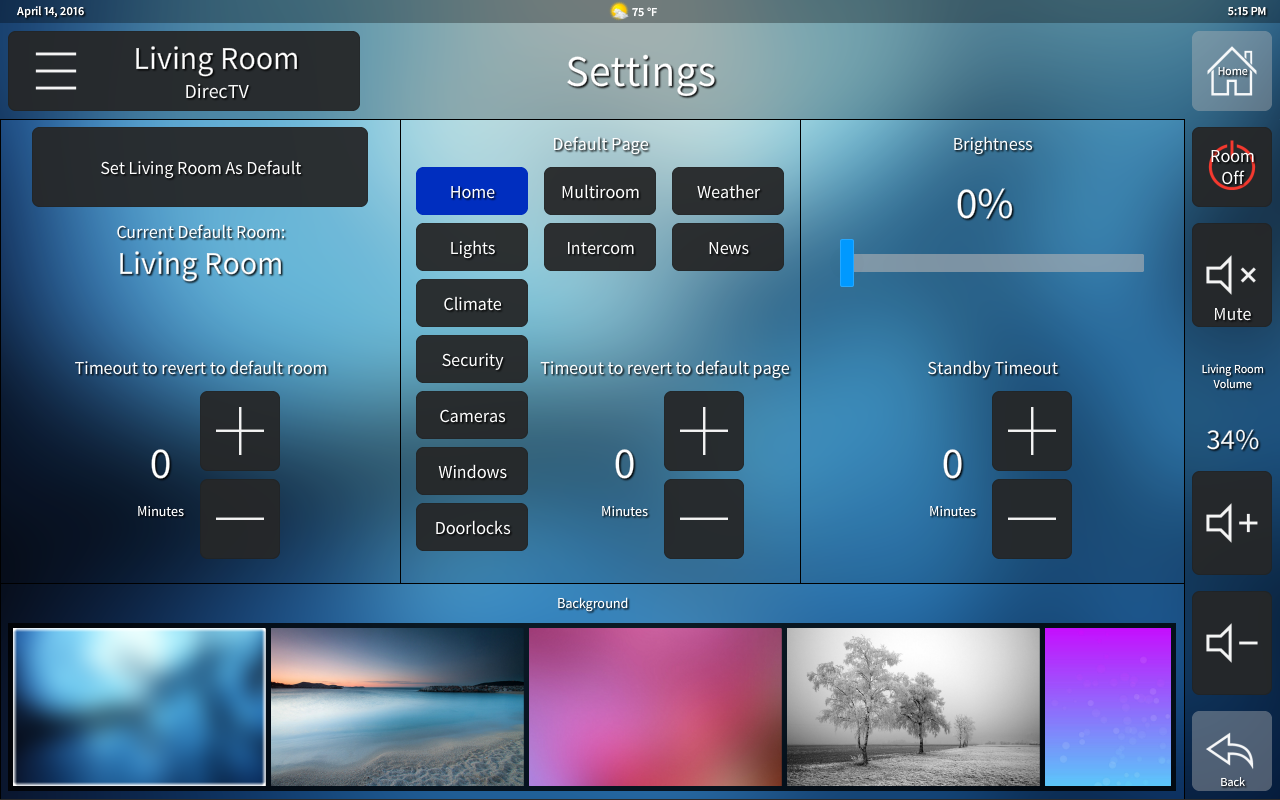Tap the Back arrow icon
The height and width of the screenshot is (800, 1280).
[x=1232, y=751]
